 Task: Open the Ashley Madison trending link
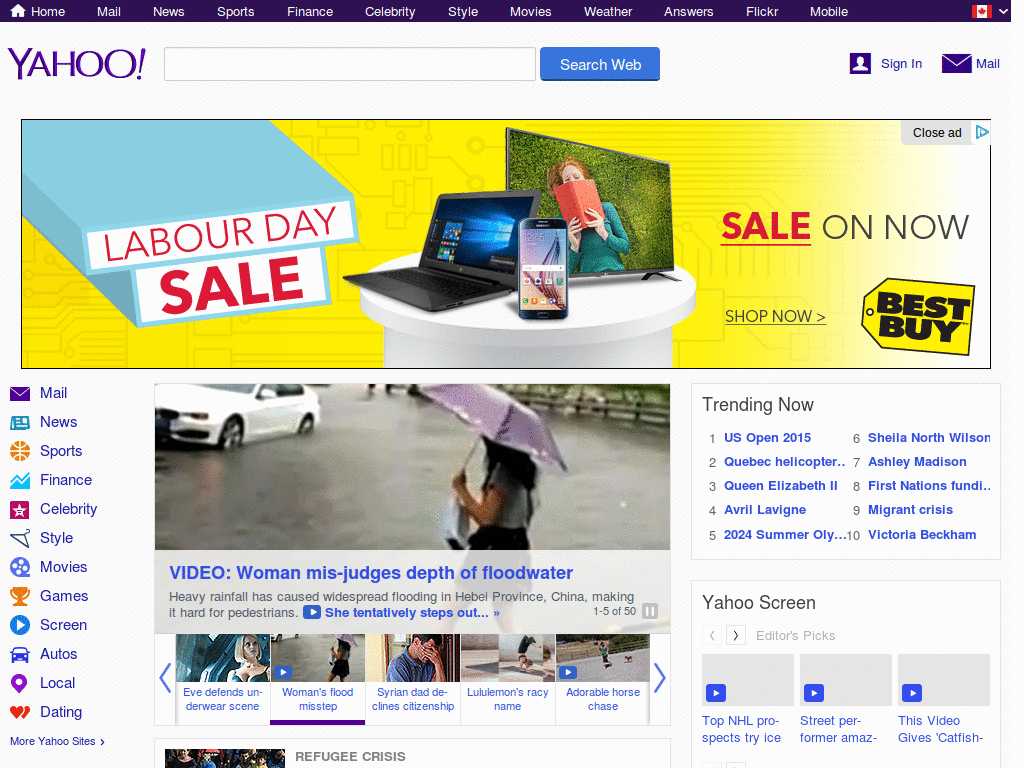pos(917,461)
